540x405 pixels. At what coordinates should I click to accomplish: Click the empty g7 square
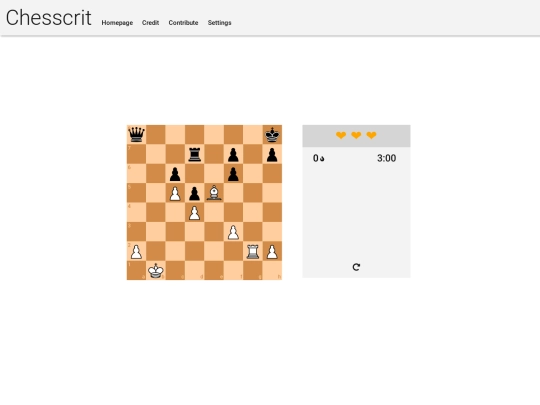[253, 154]
